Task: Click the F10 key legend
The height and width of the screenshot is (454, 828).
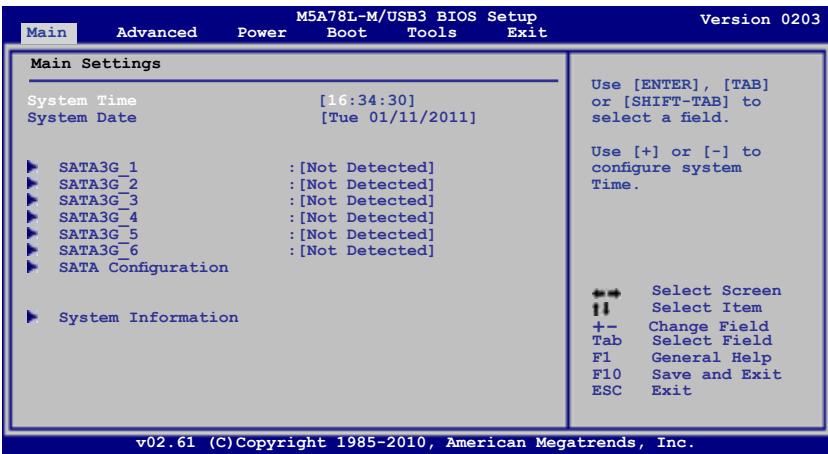Action: [x=607, y=374]
